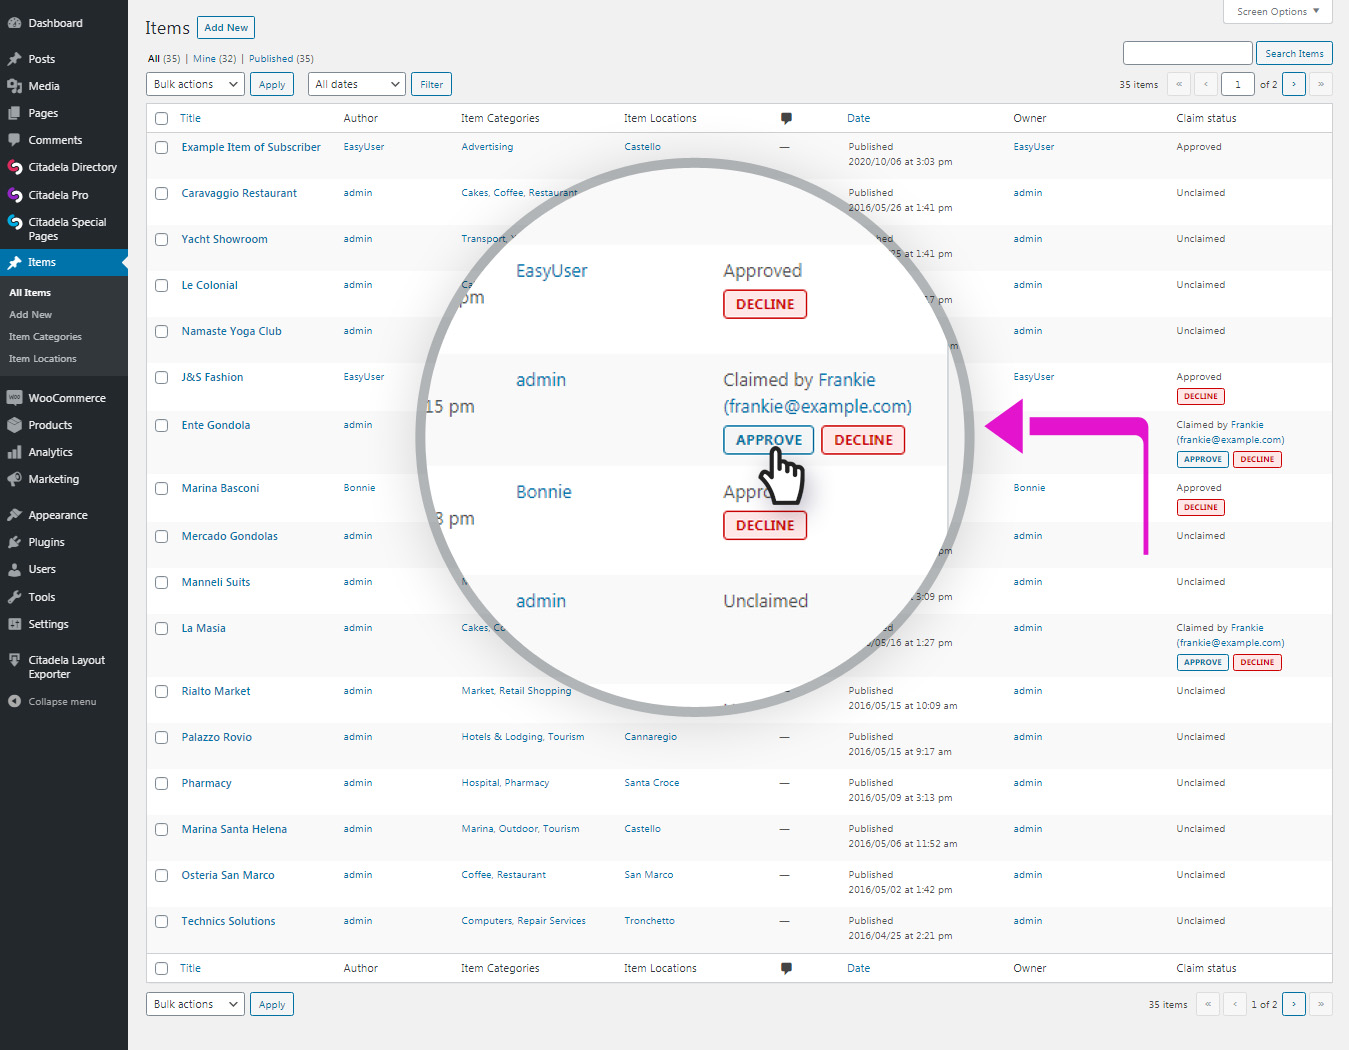Viewport: 1349px width, 1050px height.
Task: Open Plugins via plug icon
Action: coord(15,542)
